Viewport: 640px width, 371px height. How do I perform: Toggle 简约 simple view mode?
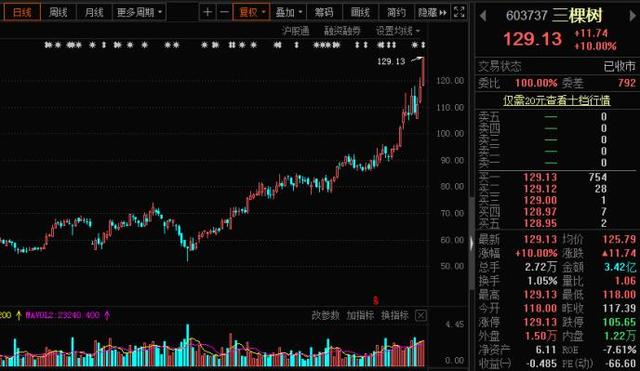[396, 13]
